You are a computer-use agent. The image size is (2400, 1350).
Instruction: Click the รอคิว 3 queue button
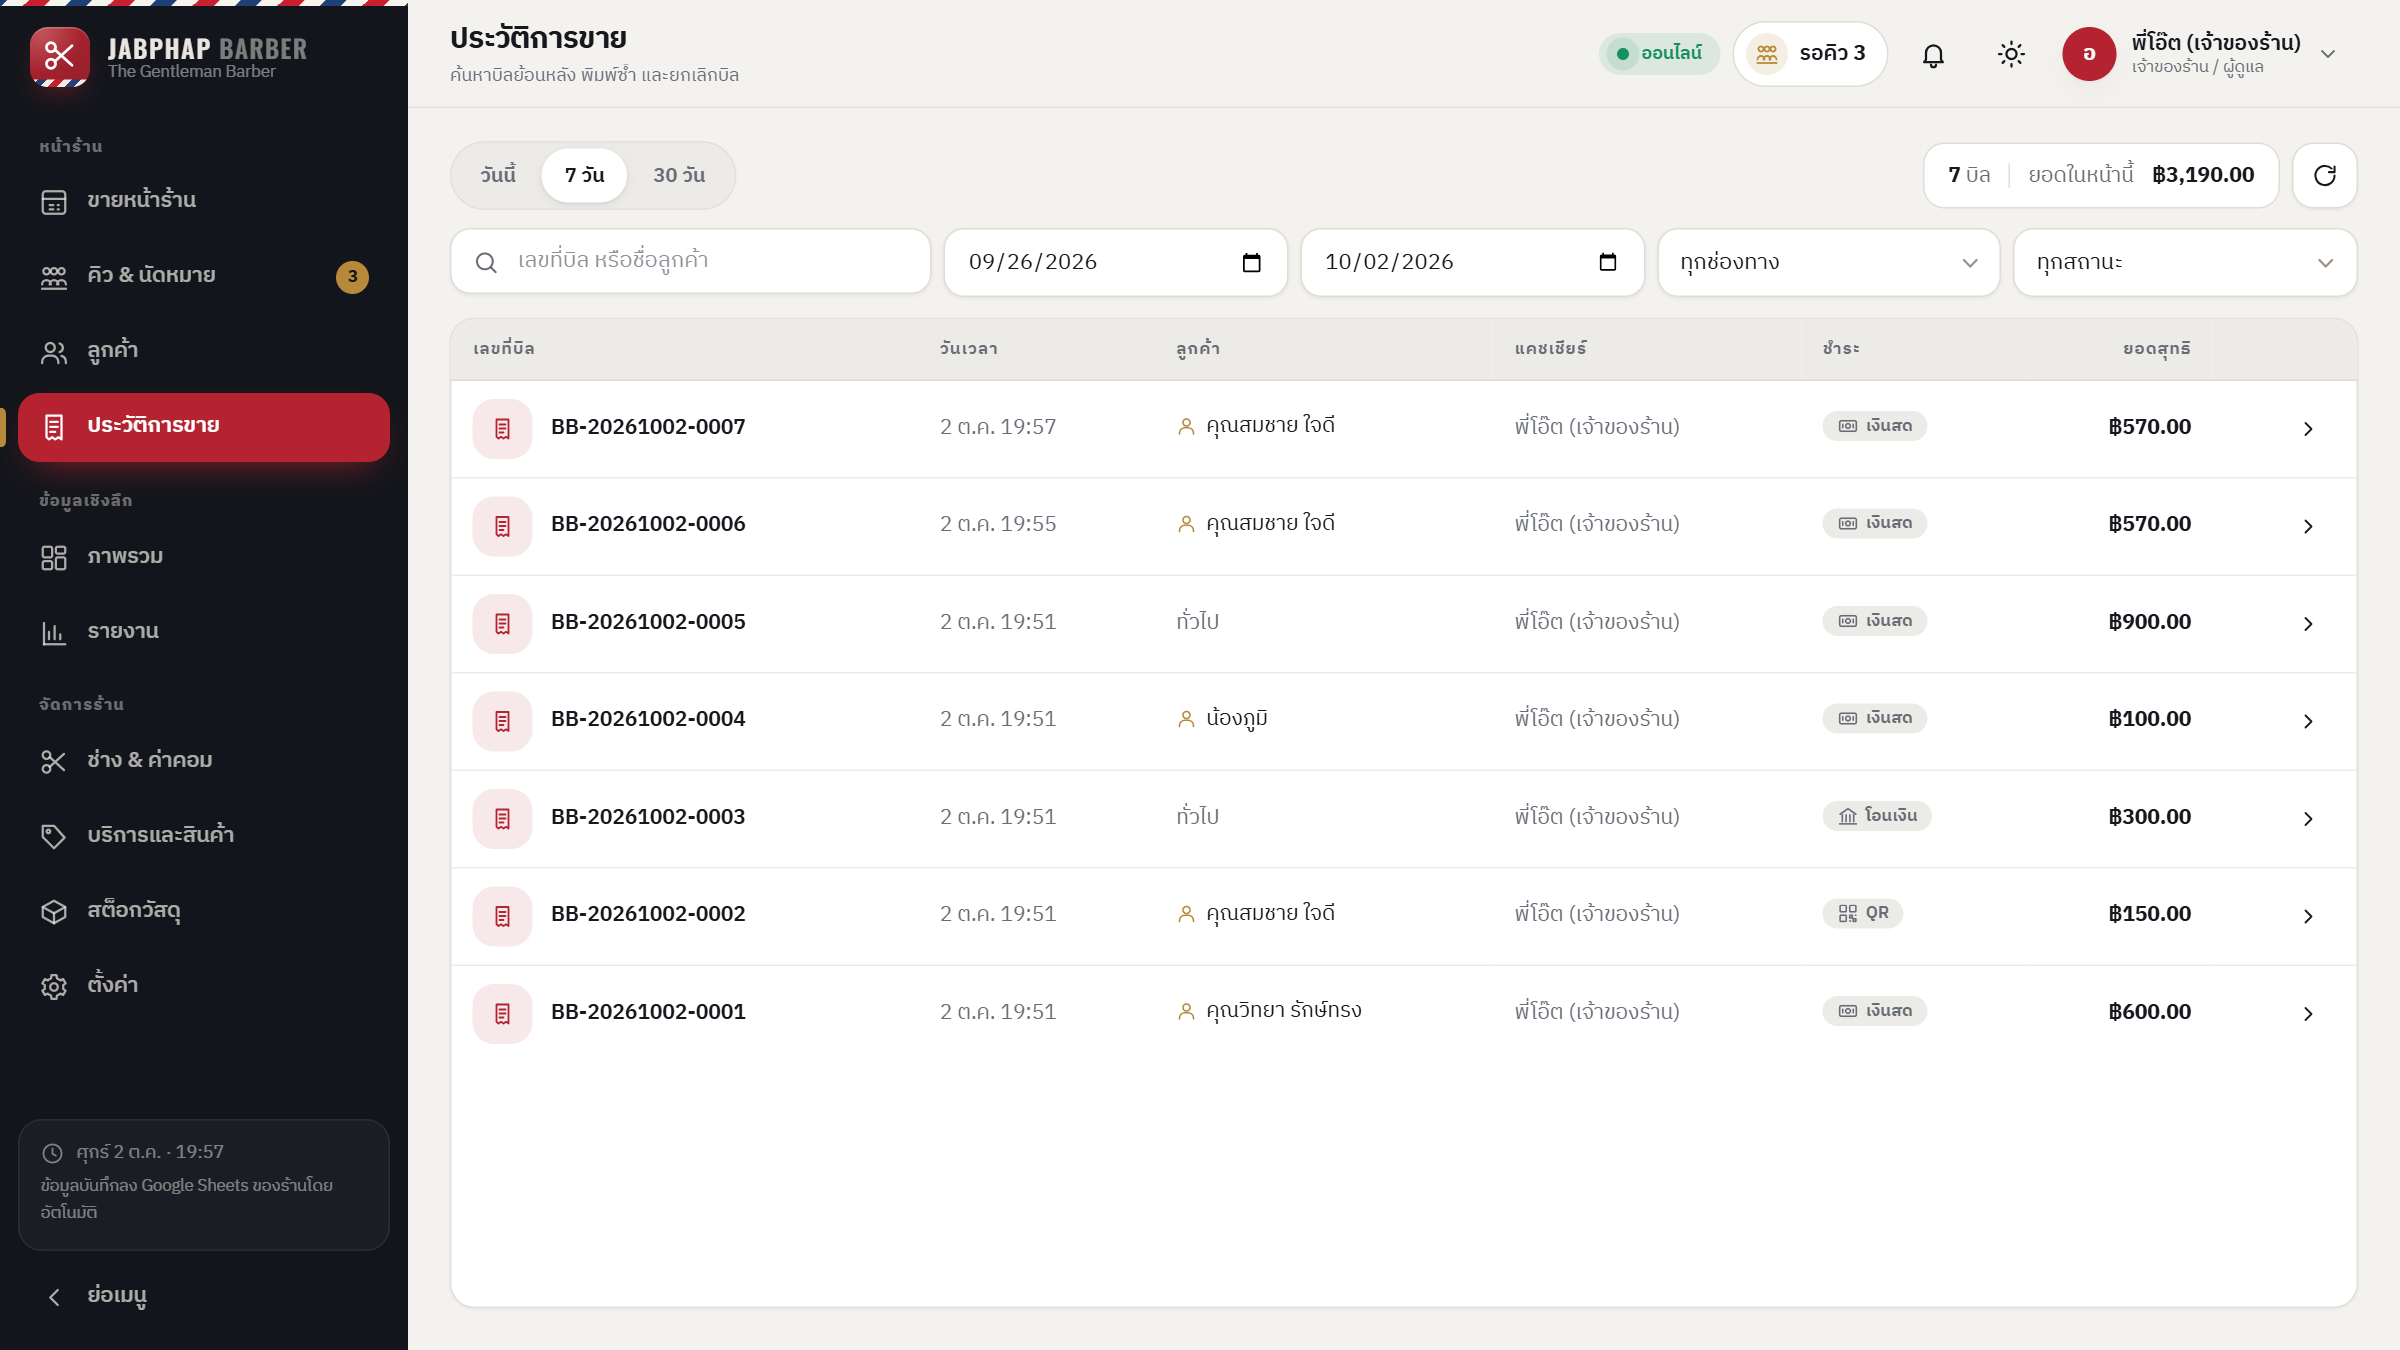point(1810,54)
